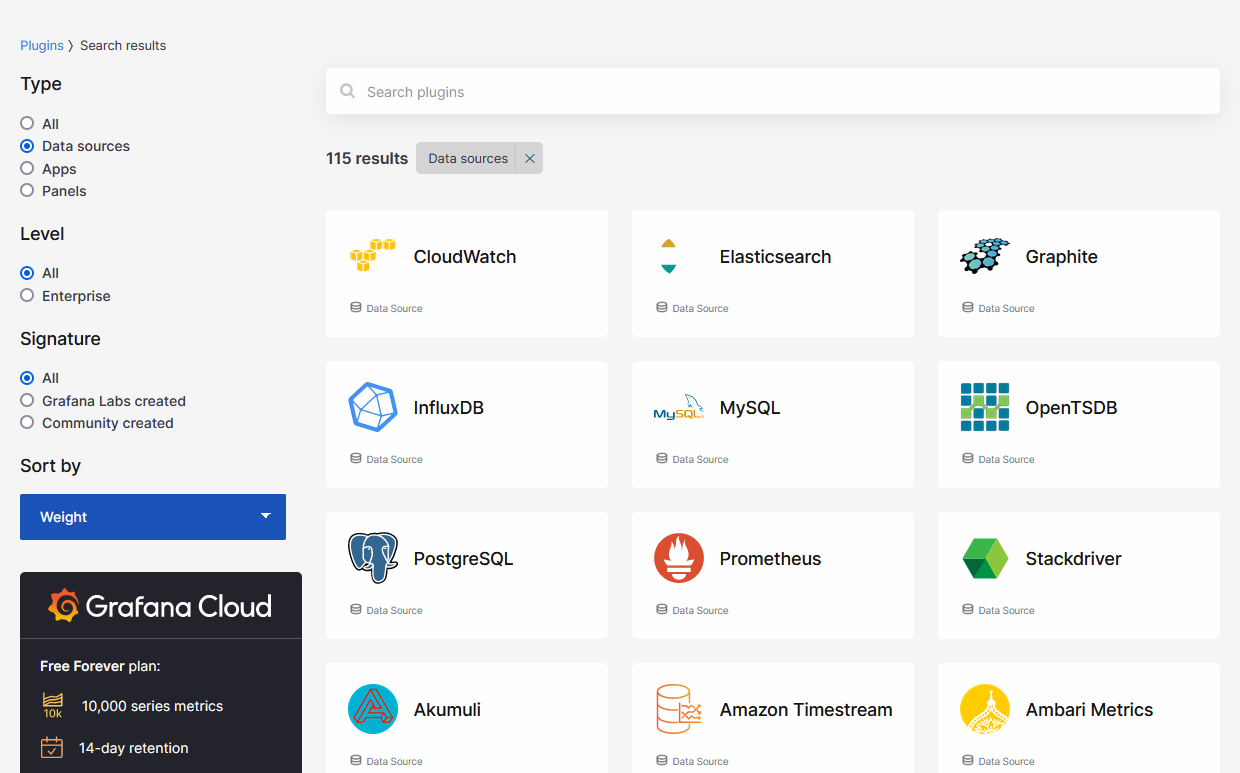Click database icon in Stackdriver card
The height and width of the screenshot is (773, 1240).
point(968,609)
